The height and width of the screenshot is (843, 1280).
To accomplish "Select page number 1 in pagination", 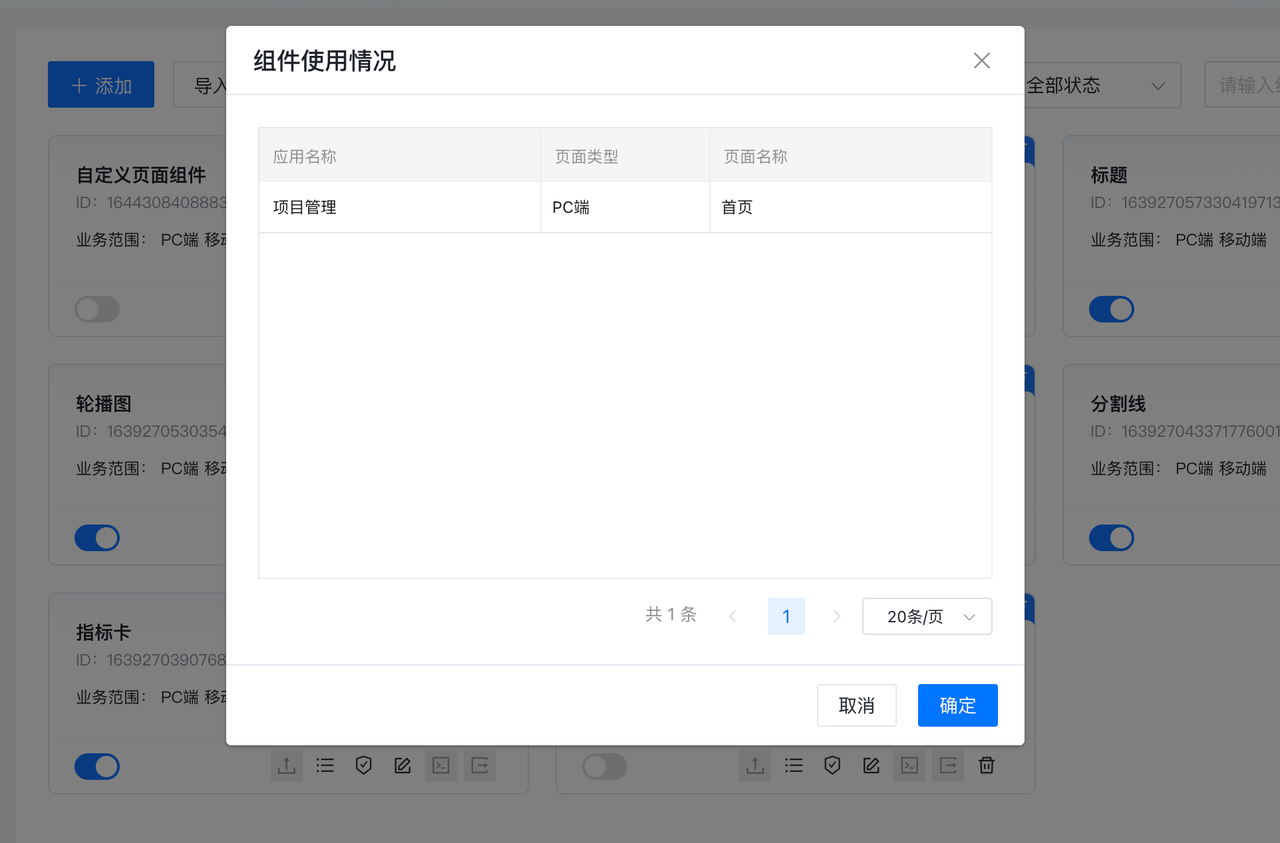I will tap(786, 617).
